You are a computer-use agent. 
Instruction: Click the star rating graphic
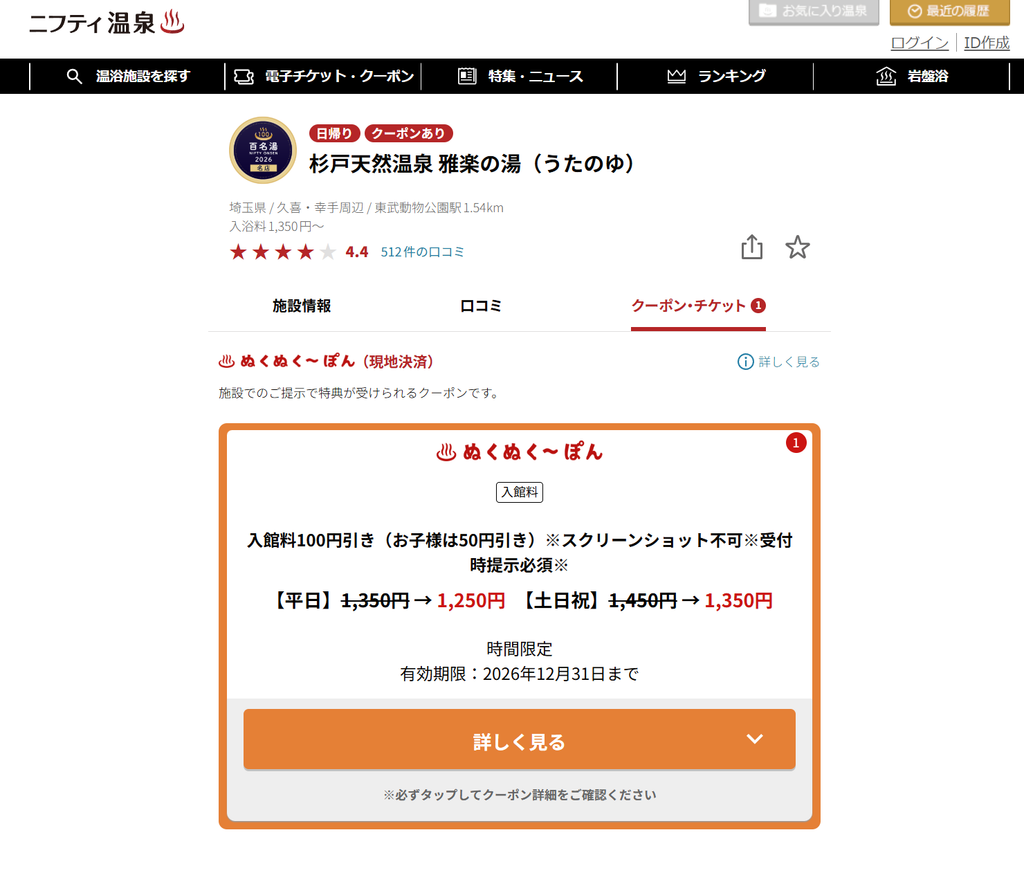coord(283,252)
